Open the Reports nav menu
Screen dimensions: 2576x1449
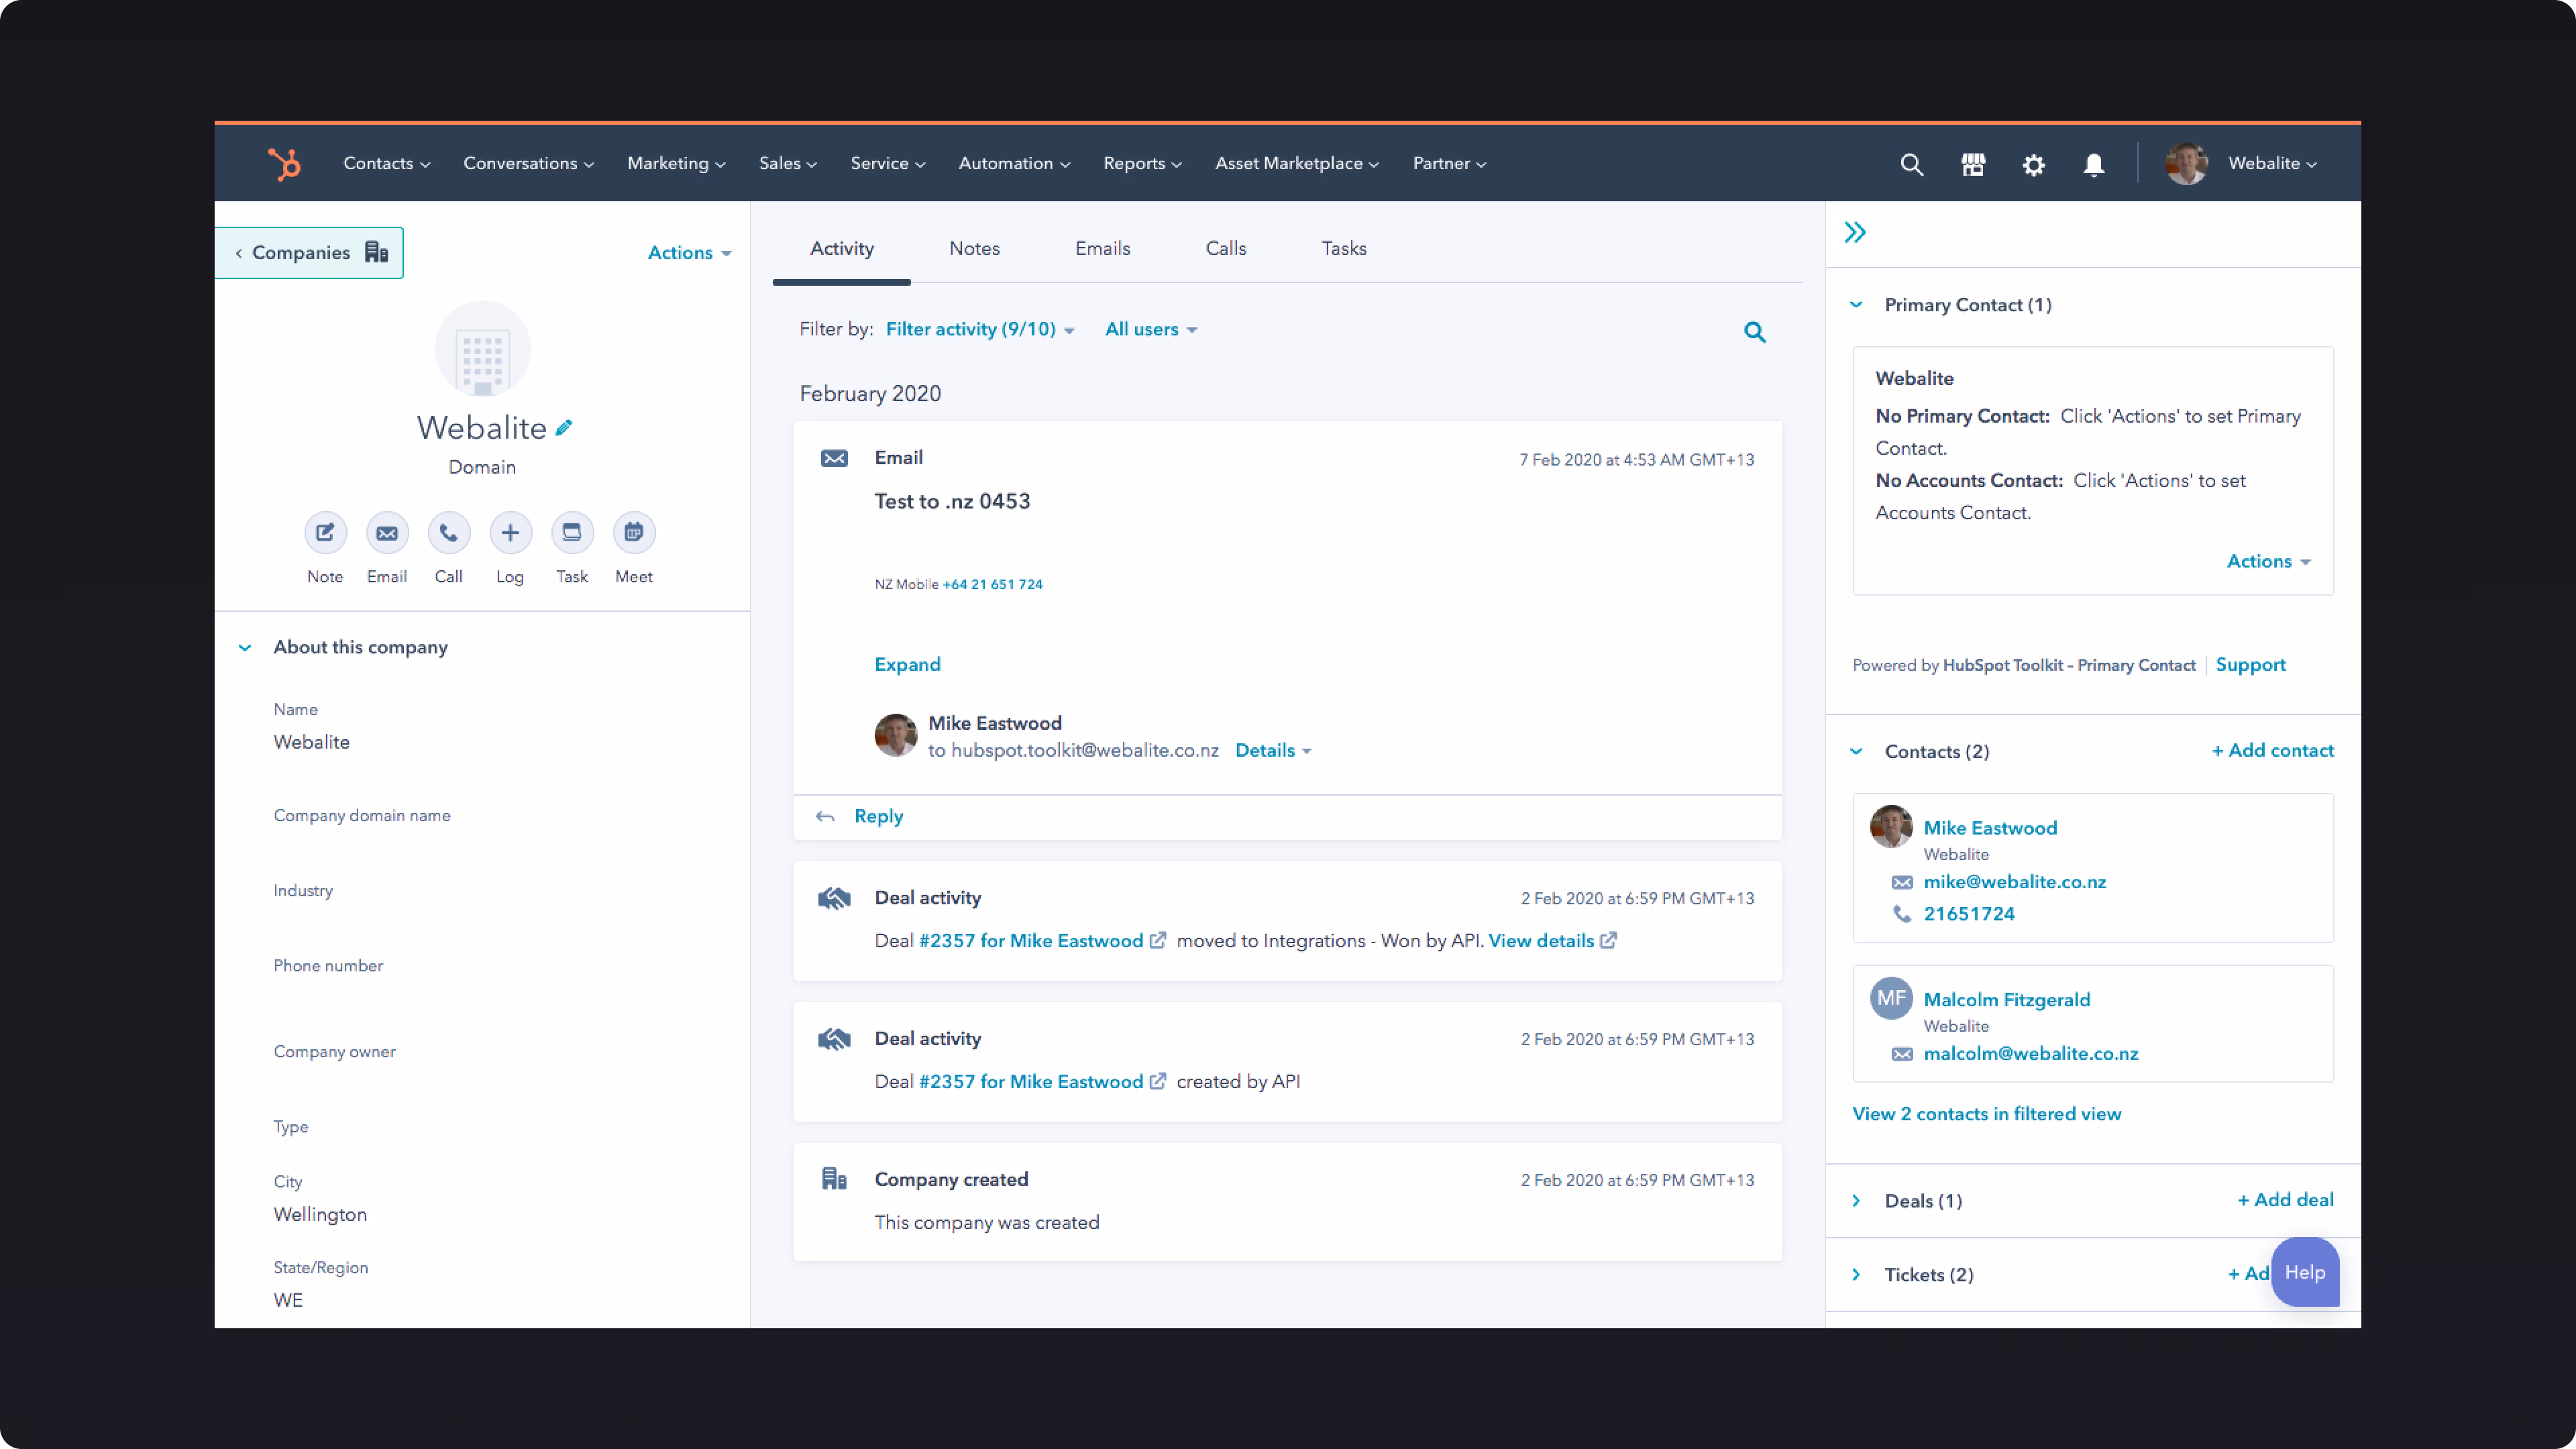(x=1142, y=164)
